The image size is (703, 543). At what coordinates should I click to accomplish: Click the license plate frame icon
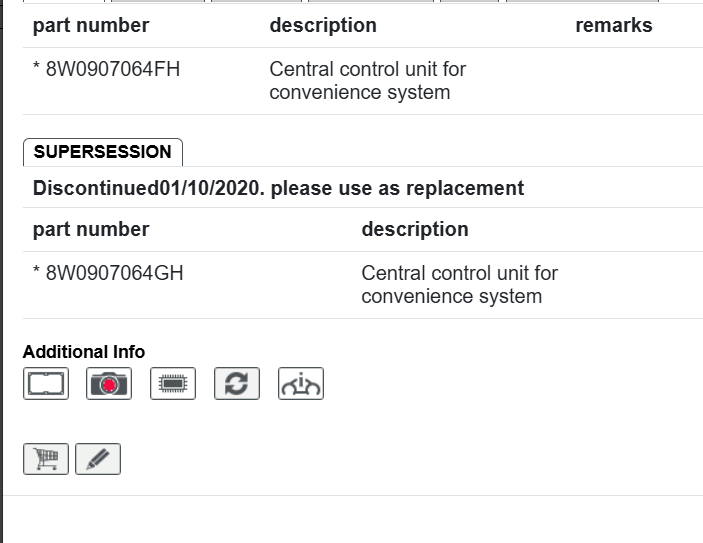[x=46, y=384]
